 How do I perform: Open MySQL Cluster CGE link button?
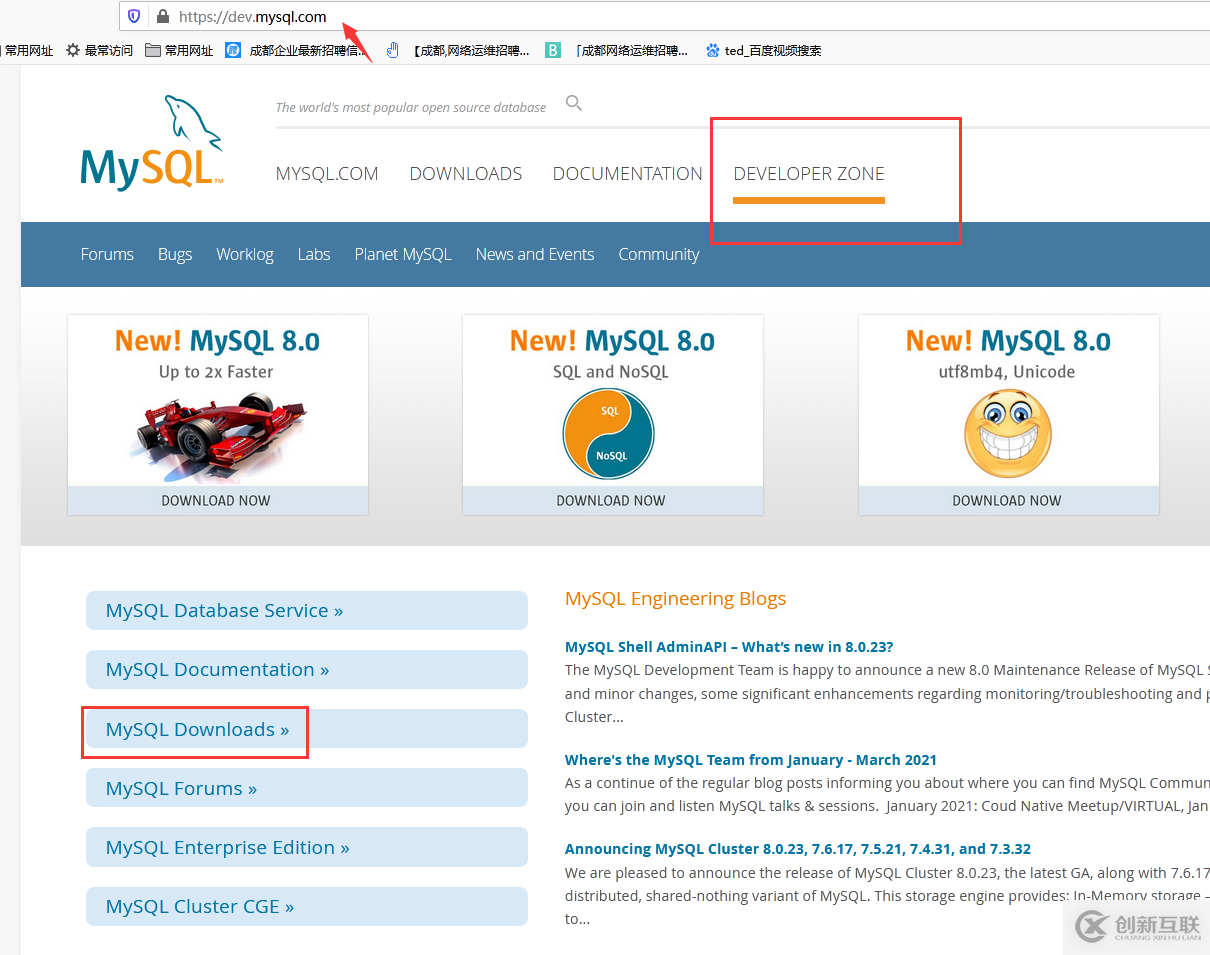click(x=306, y=906)
